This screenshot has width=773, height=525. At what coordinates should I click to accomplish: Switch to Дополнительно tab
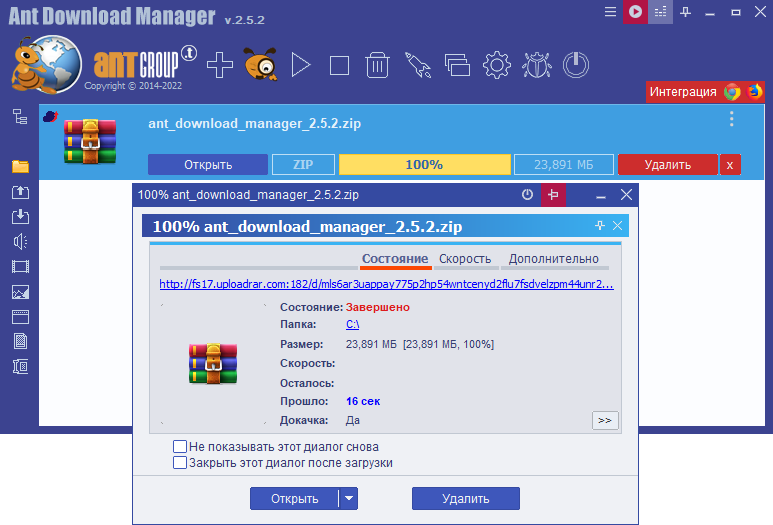click(554, 259)
